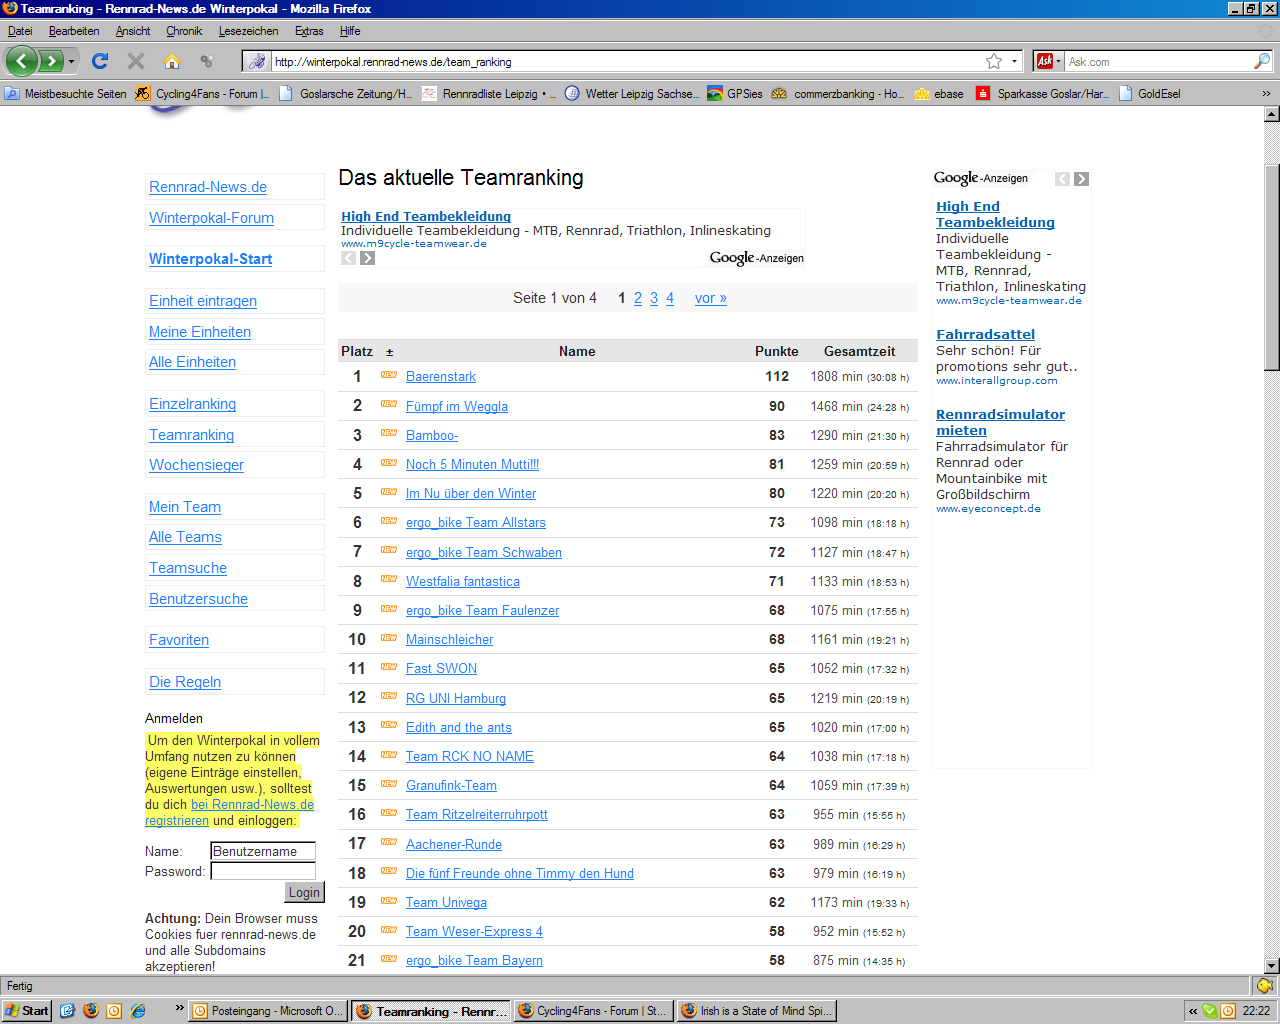The image size is (1280, 1024).
Task: Open the Lesezeichen menu
Action: (248, 31)
